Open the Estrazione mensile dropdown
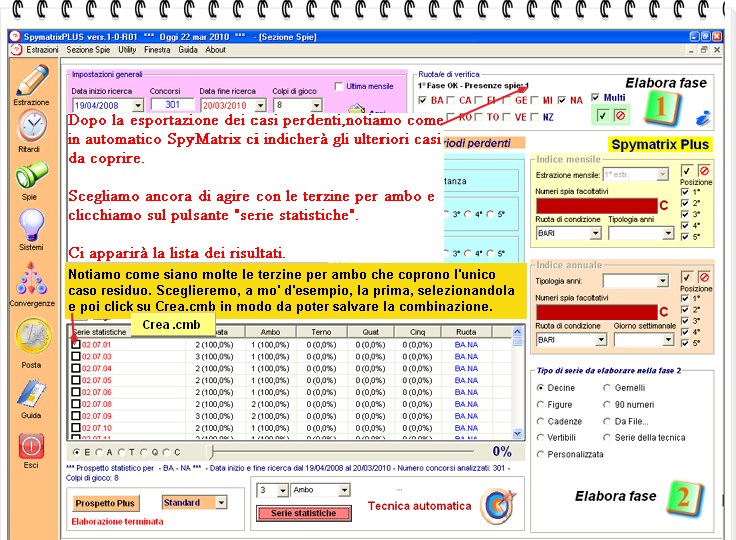 (x=662, y=175)
